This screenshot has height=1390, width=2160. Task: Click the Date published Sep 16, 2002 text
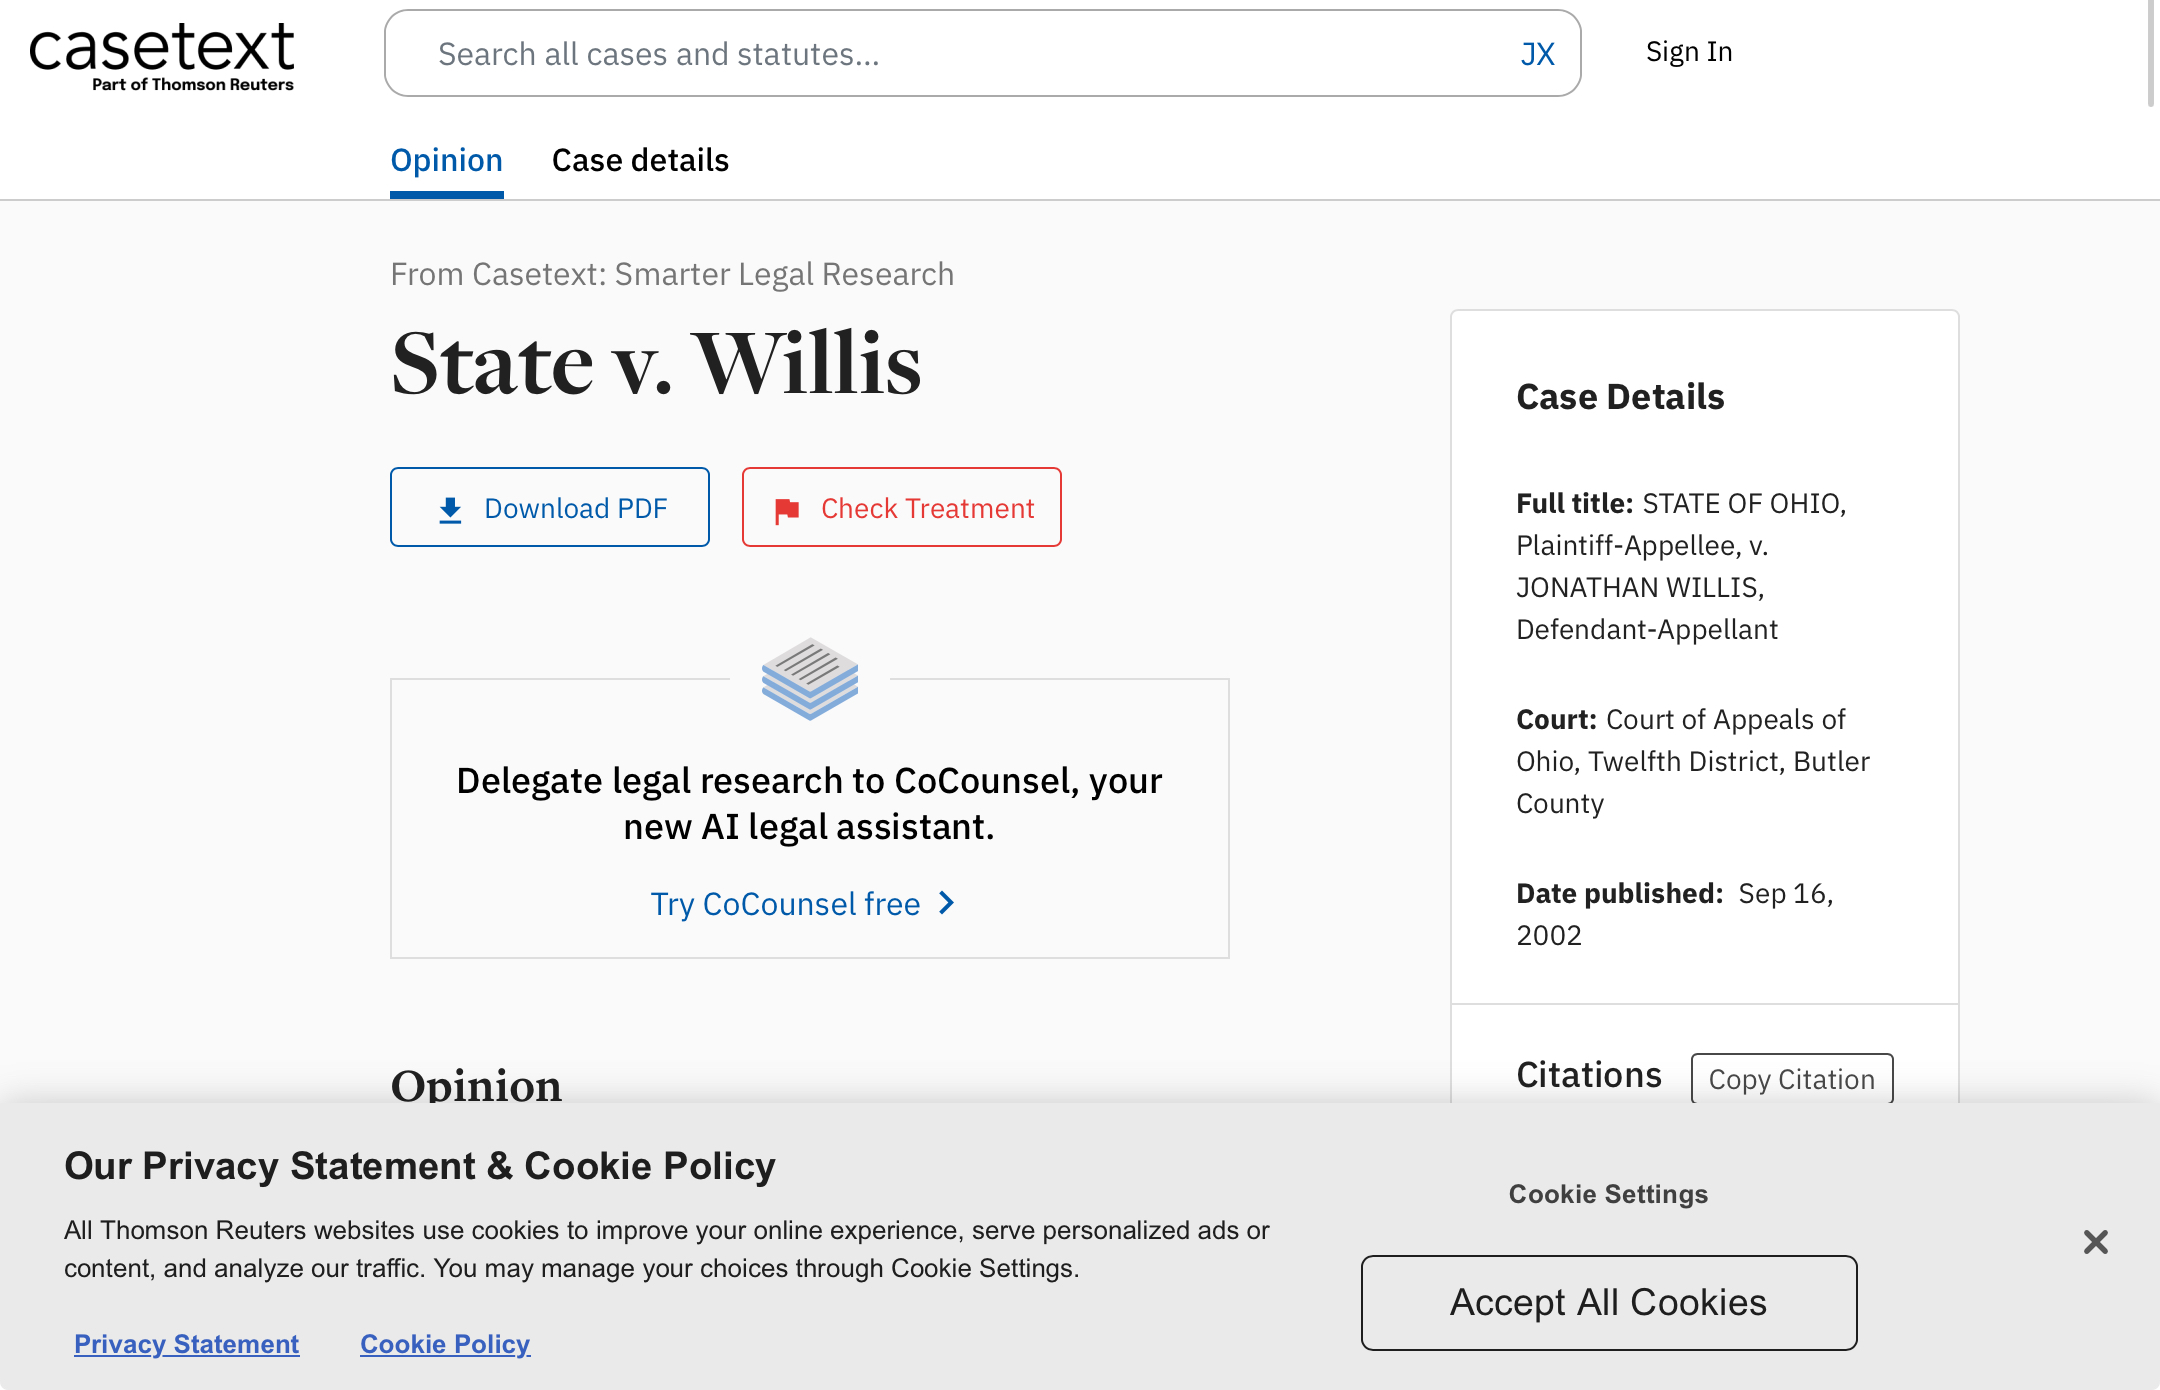click(1675, 914)
